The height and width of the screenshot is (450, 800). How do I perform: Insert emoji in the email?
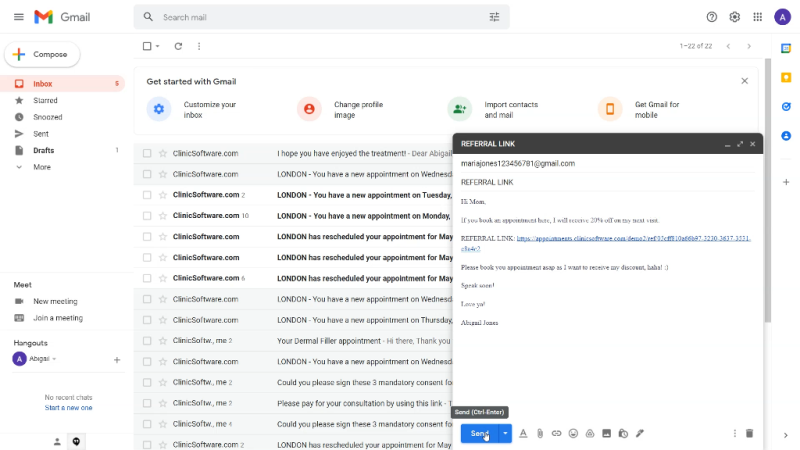[x=573, y=433]
